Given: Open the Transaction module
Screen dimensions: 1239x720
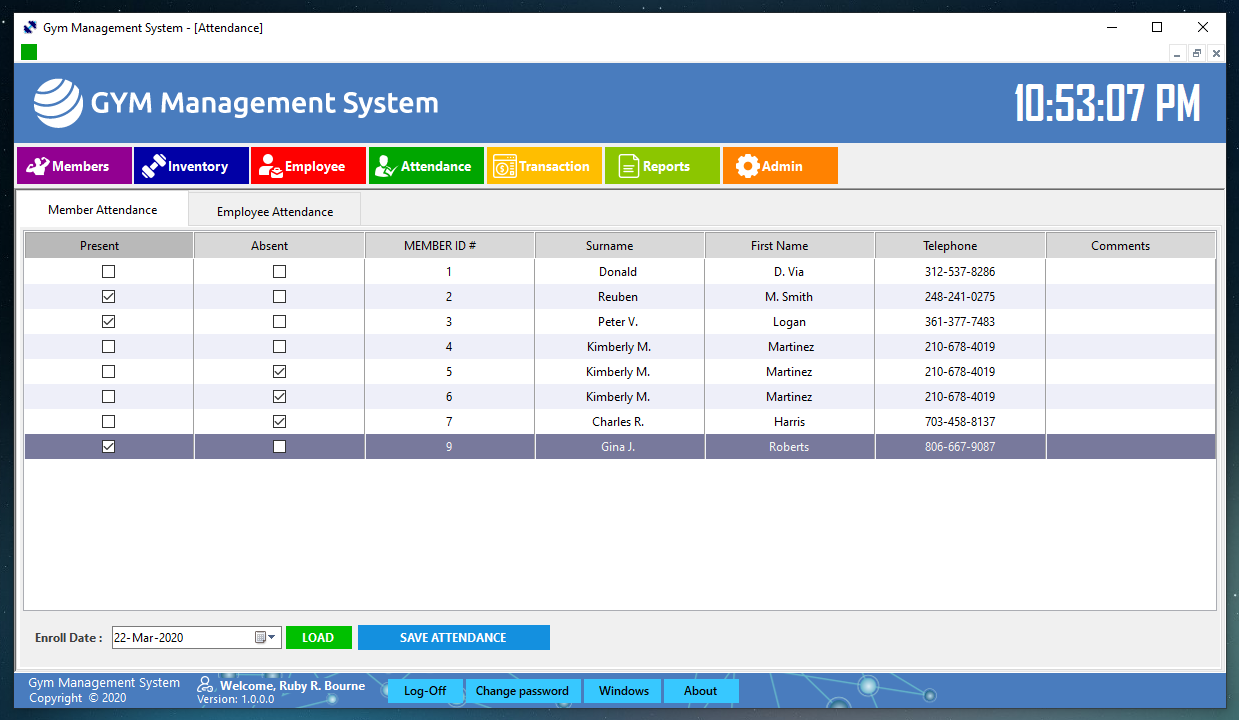Looking at the screenshot, I should [545, 167].
